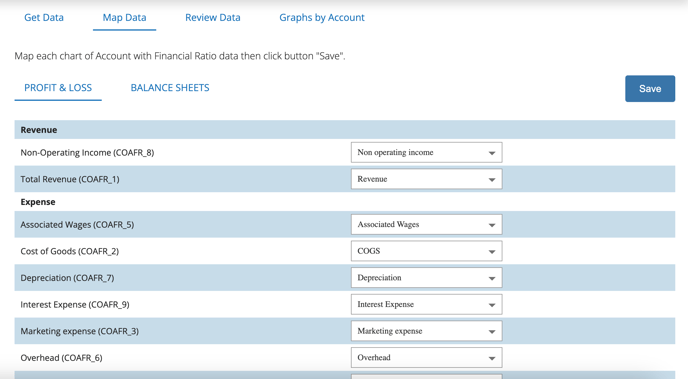Viewport: 688px width, 379px height.
Task: Expand the Depreciation mapping dropdown
Action: point(426,278)
